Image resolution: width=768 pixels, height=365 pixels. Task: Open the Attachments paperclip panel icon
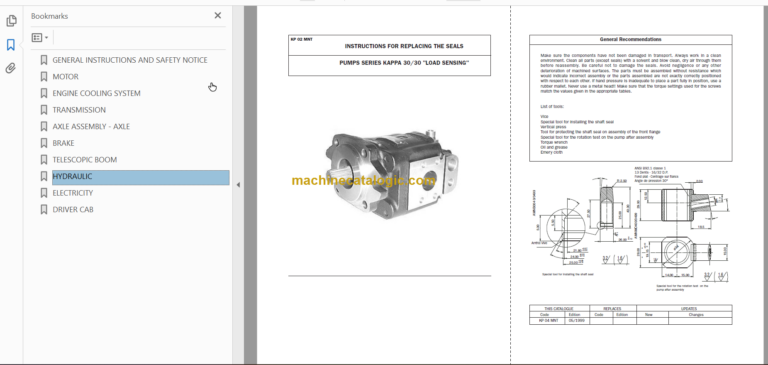pos(11,68)
